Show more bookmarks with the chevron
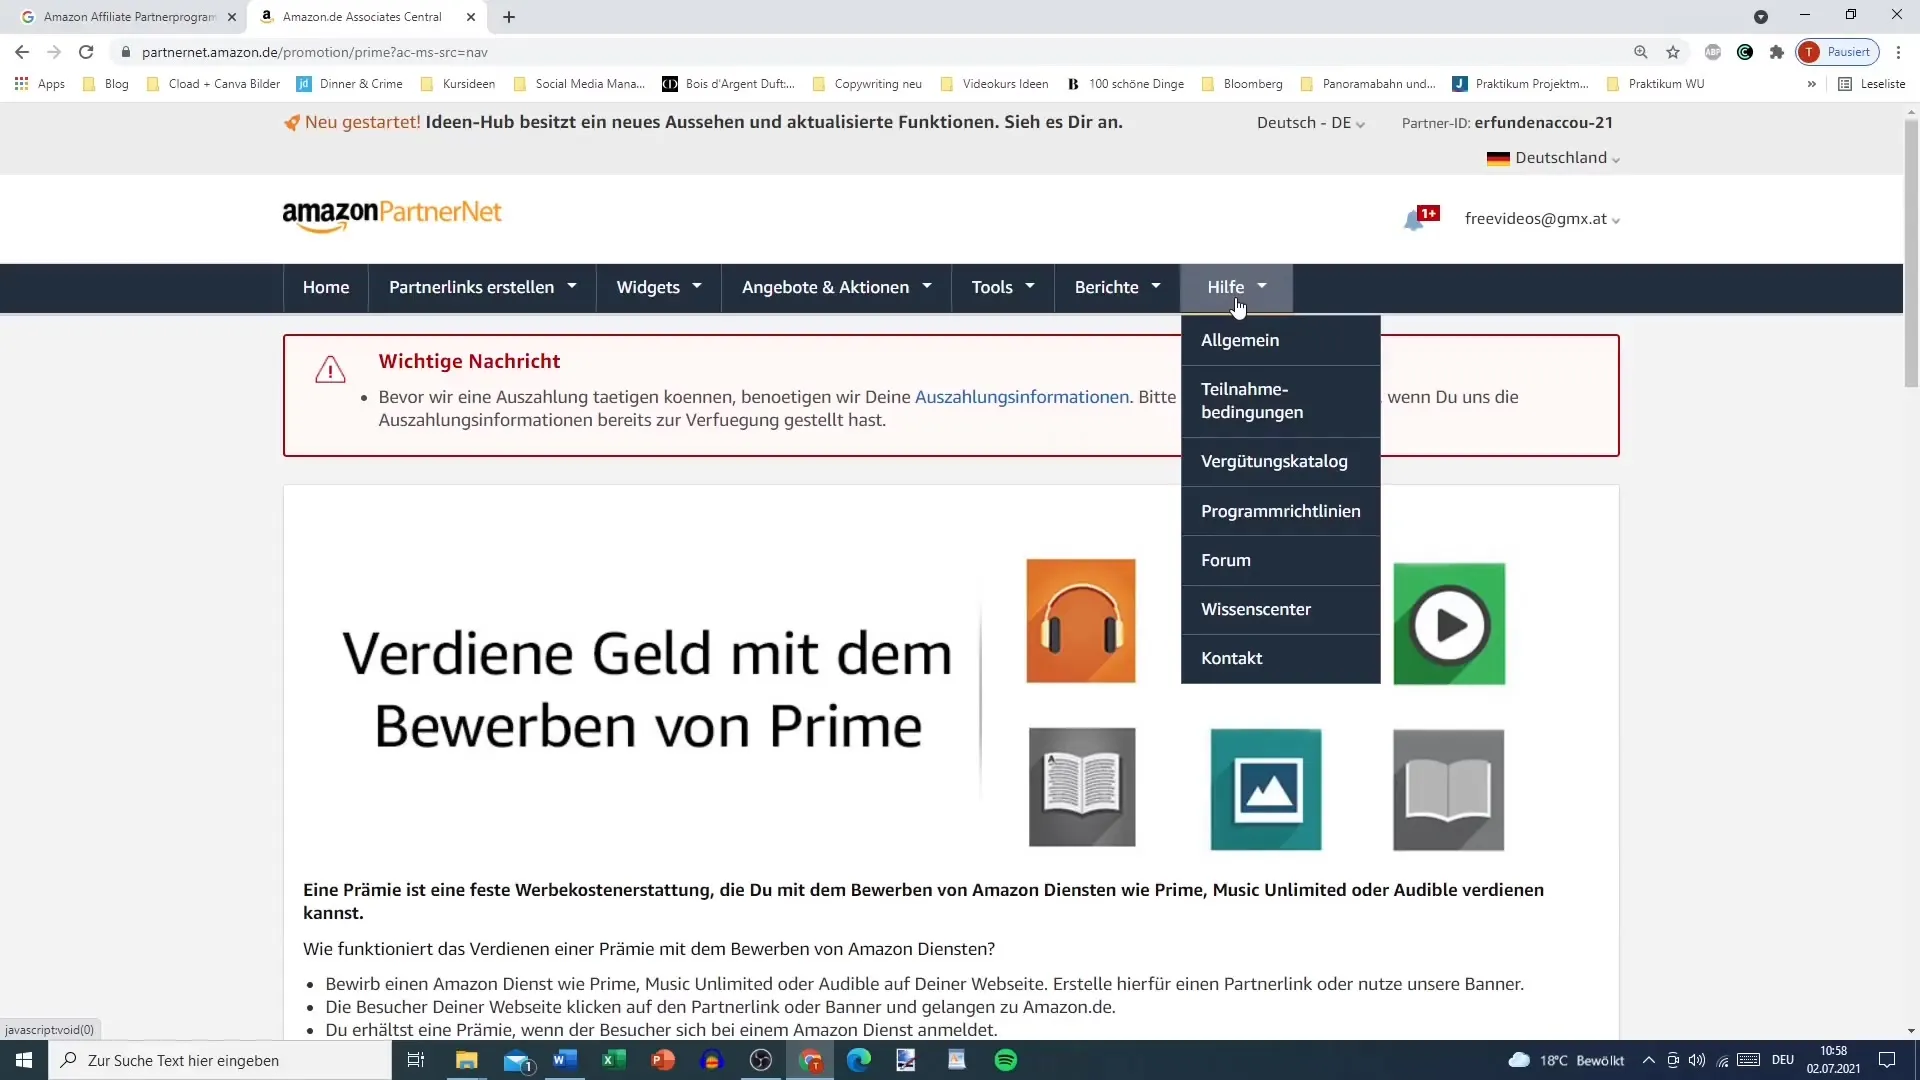The height and width of the screenshot is (1080, 1920). click(1811, 84)
